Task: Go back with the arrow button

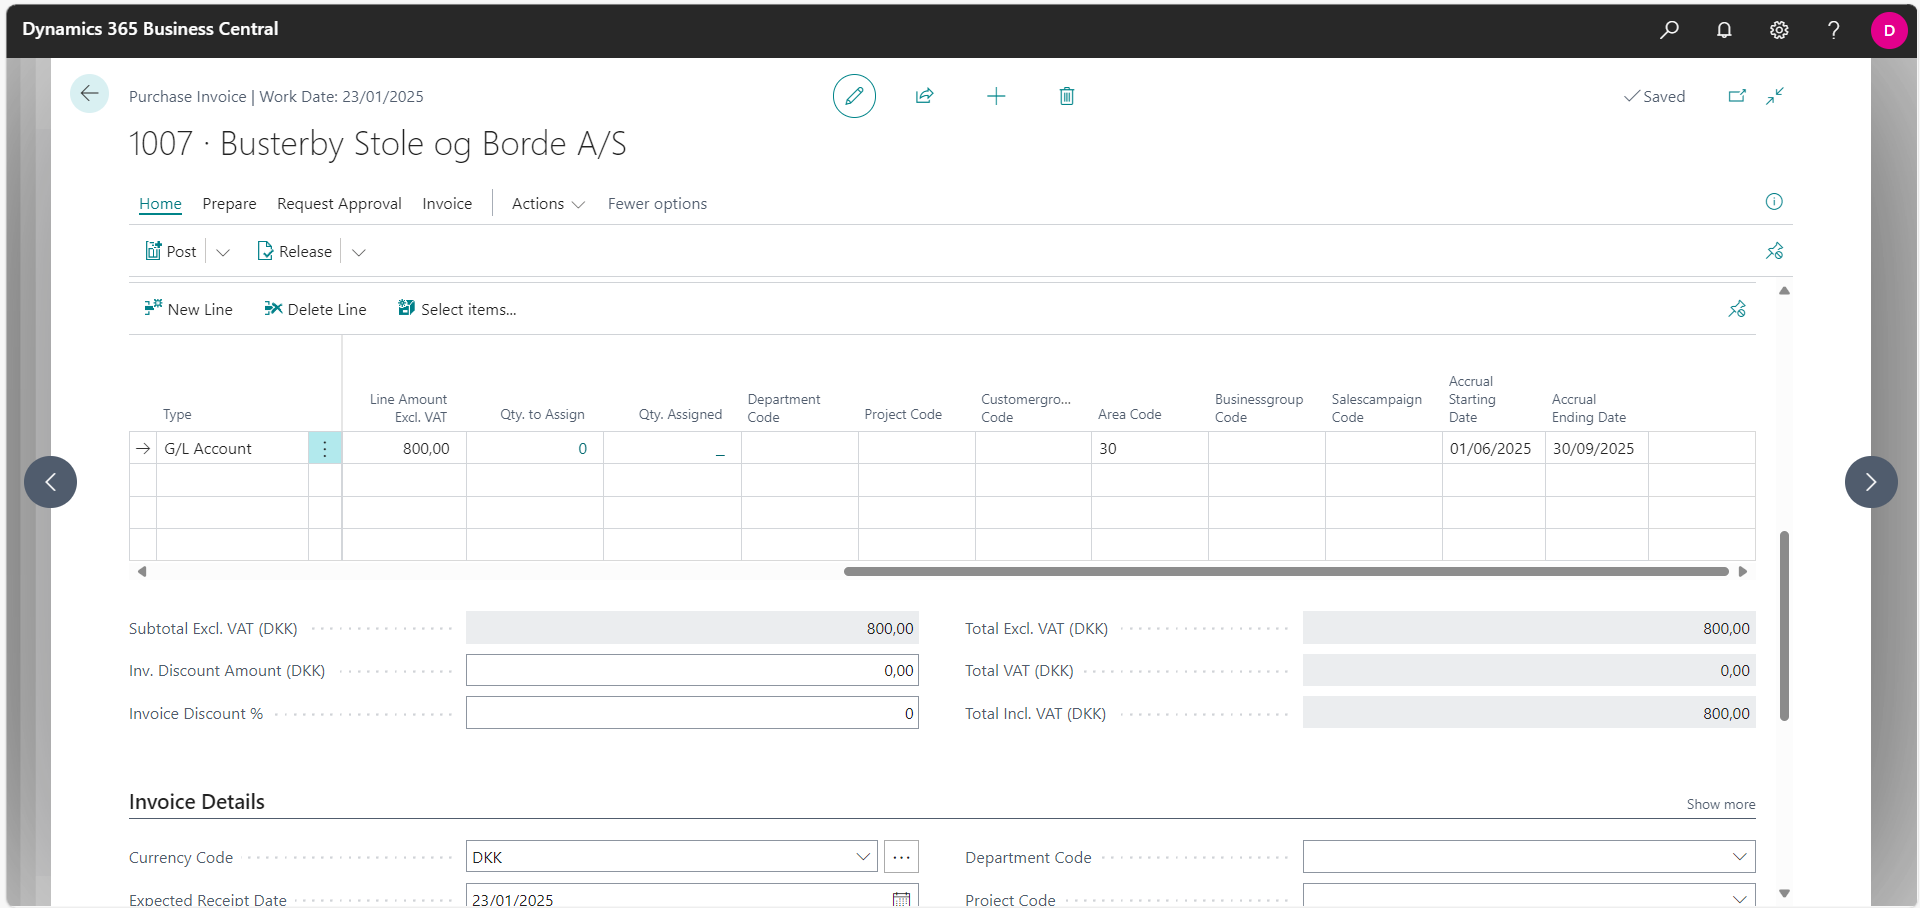Action: [x=89, y=94]
